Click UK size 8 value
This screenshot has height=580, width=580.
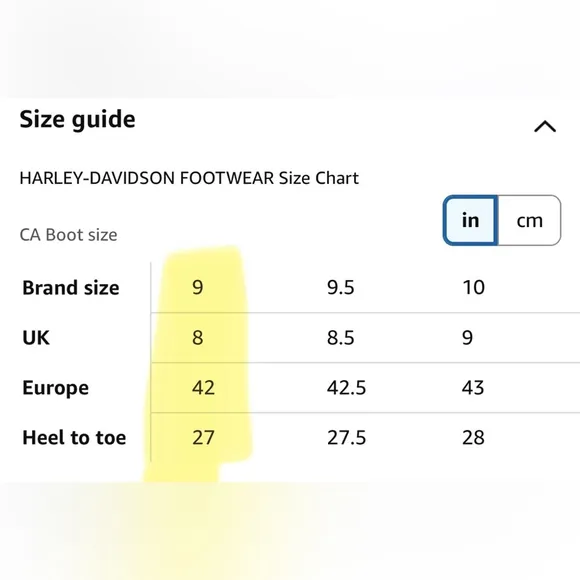198,337
